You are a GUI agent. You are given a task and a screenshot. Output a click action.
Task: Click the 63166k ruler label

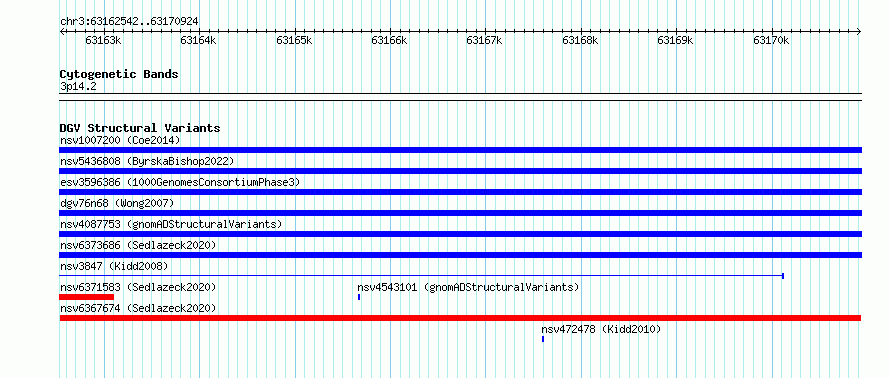[389, 41]
